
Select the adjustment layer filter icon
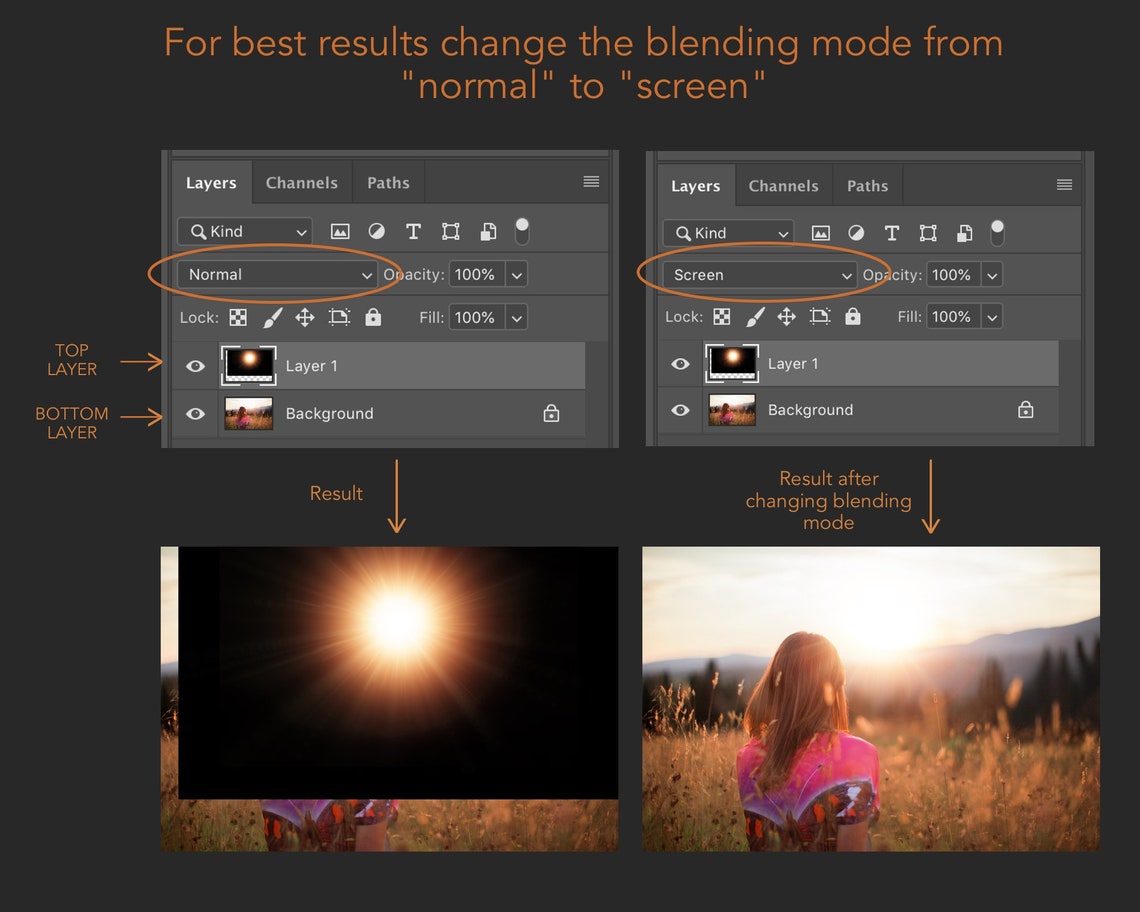[377, 231]
